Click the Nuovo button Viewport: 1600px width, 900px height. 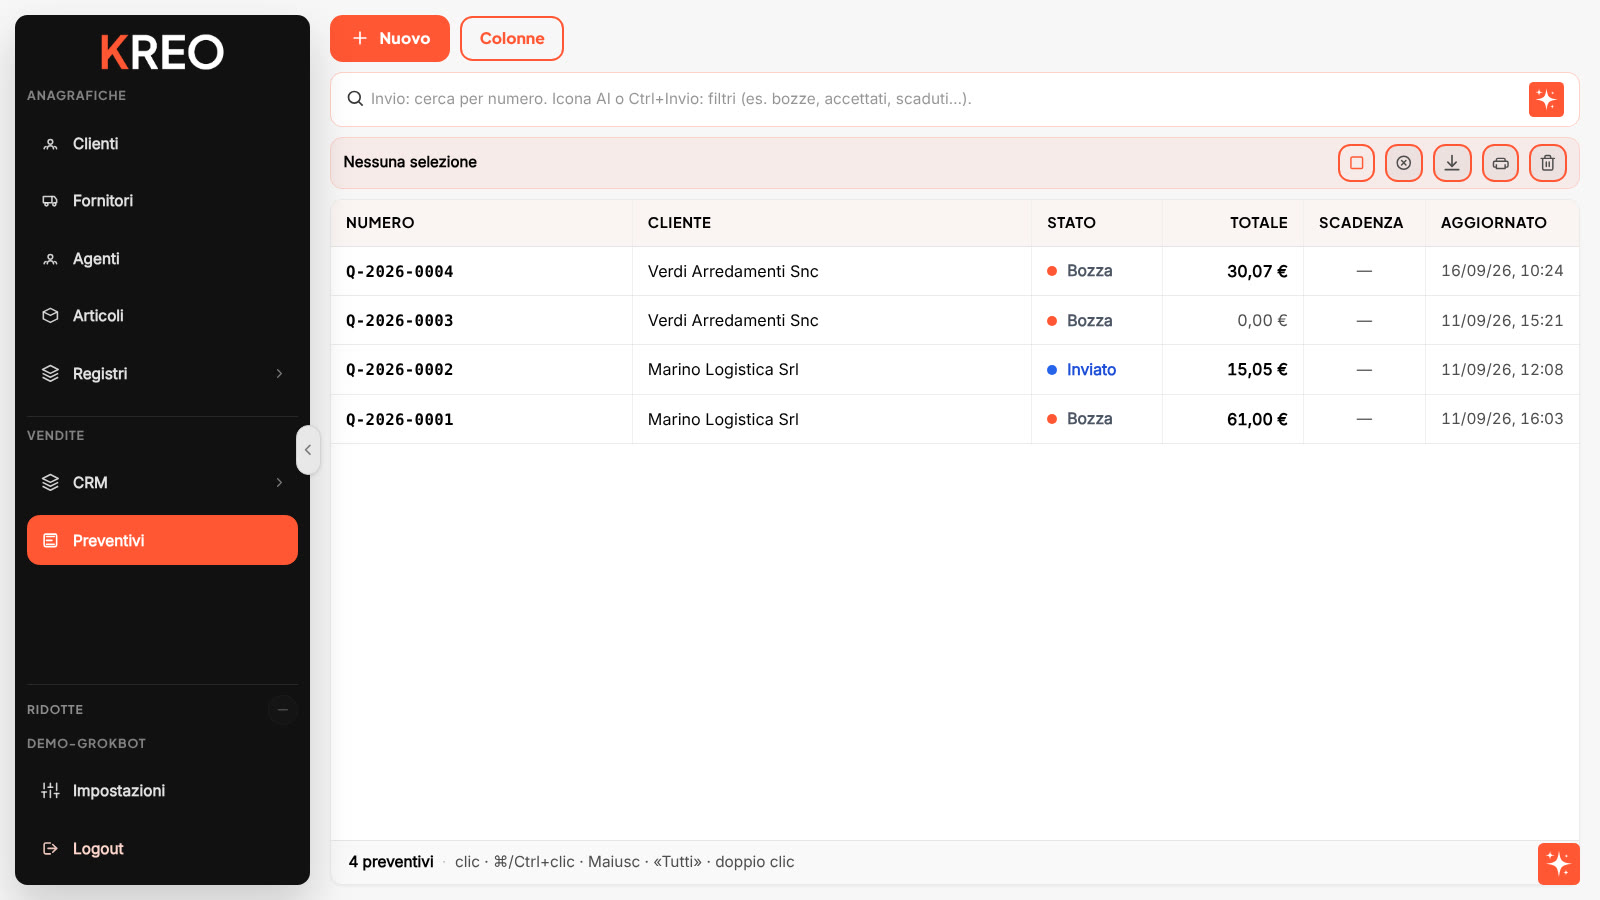coord(390,39)
